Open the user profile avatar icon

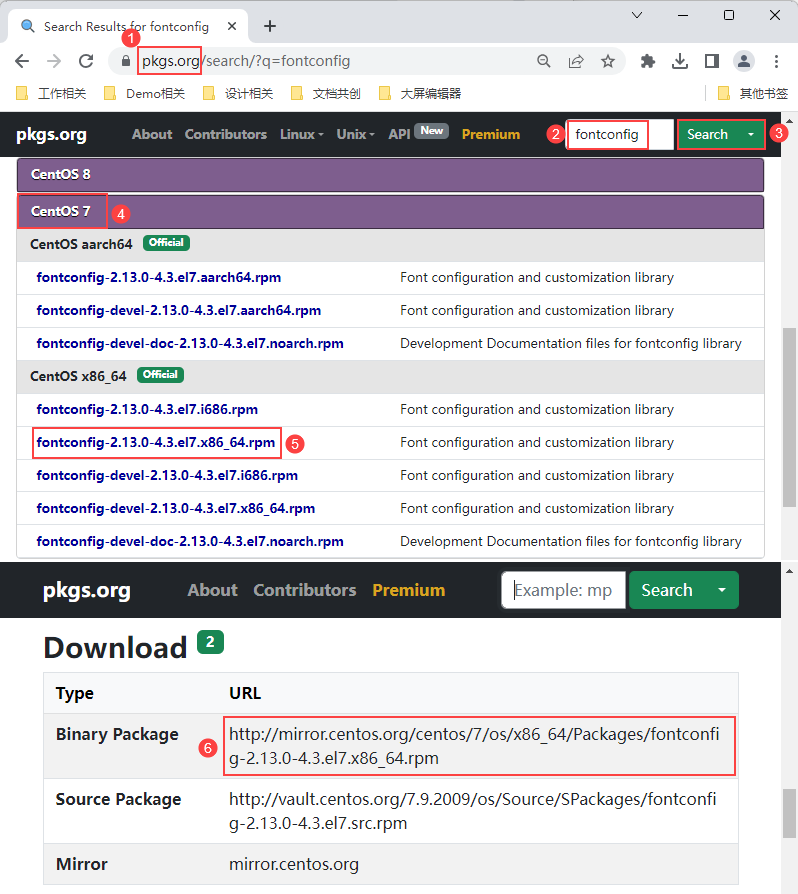pos(744,61)
